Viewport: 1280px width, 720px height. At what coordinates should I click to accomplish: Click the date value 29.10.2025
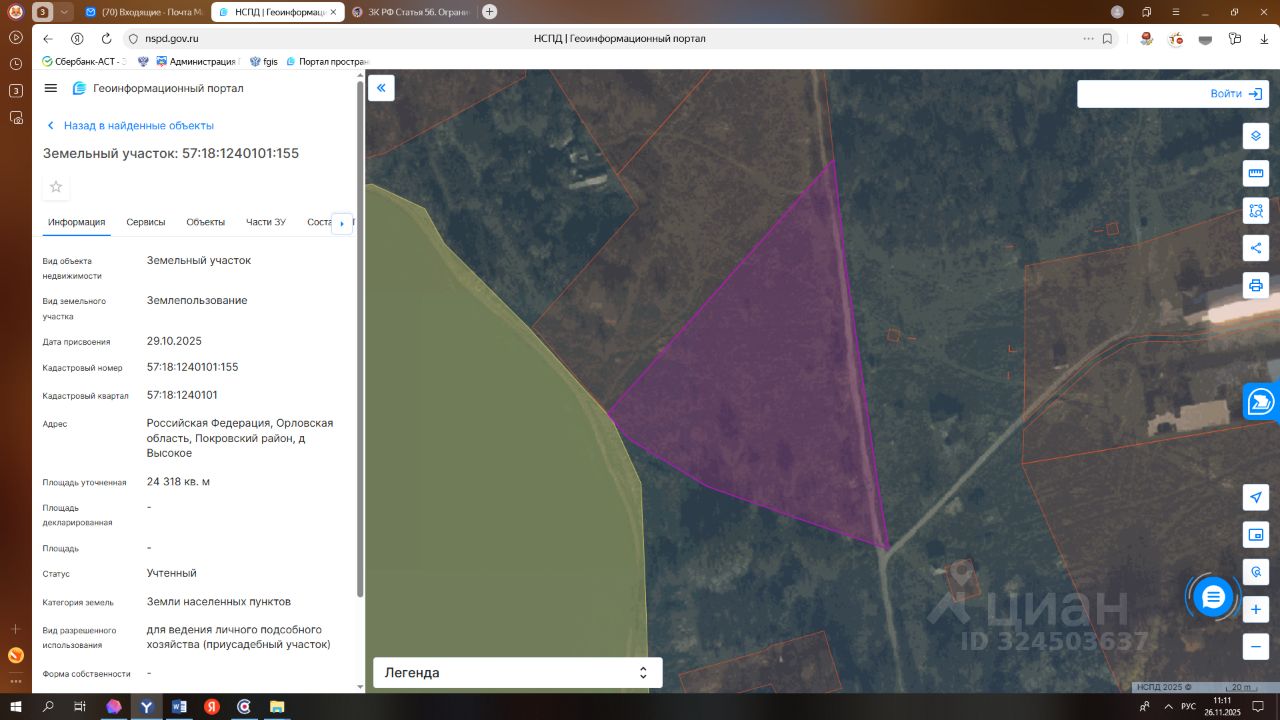coord(174,341)
